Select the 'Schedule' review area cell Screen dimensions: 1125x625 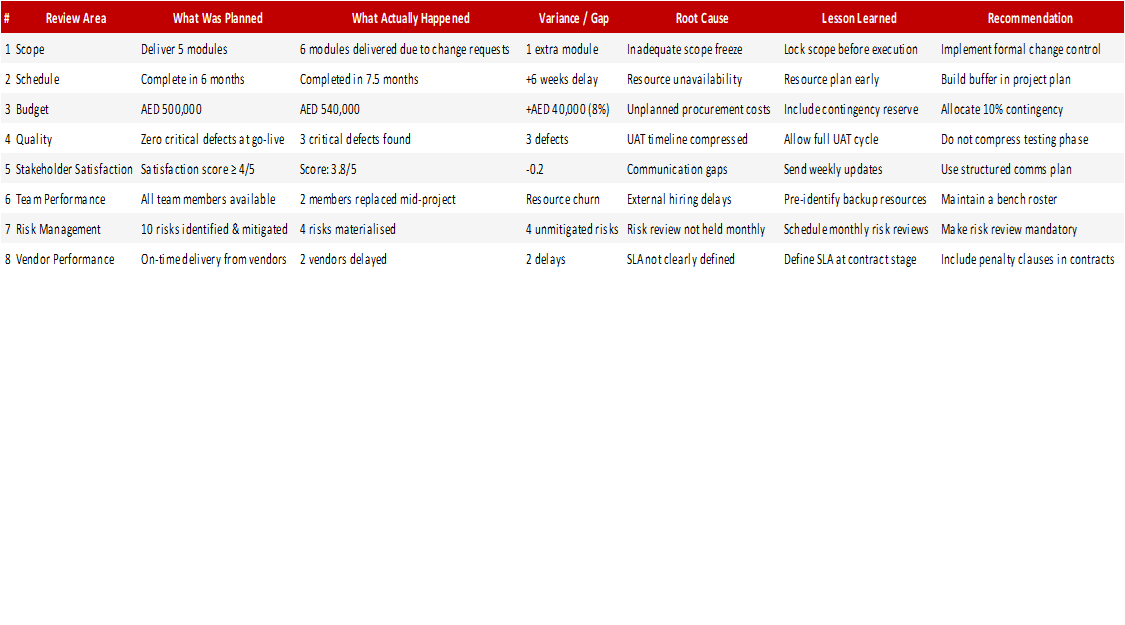37,80
